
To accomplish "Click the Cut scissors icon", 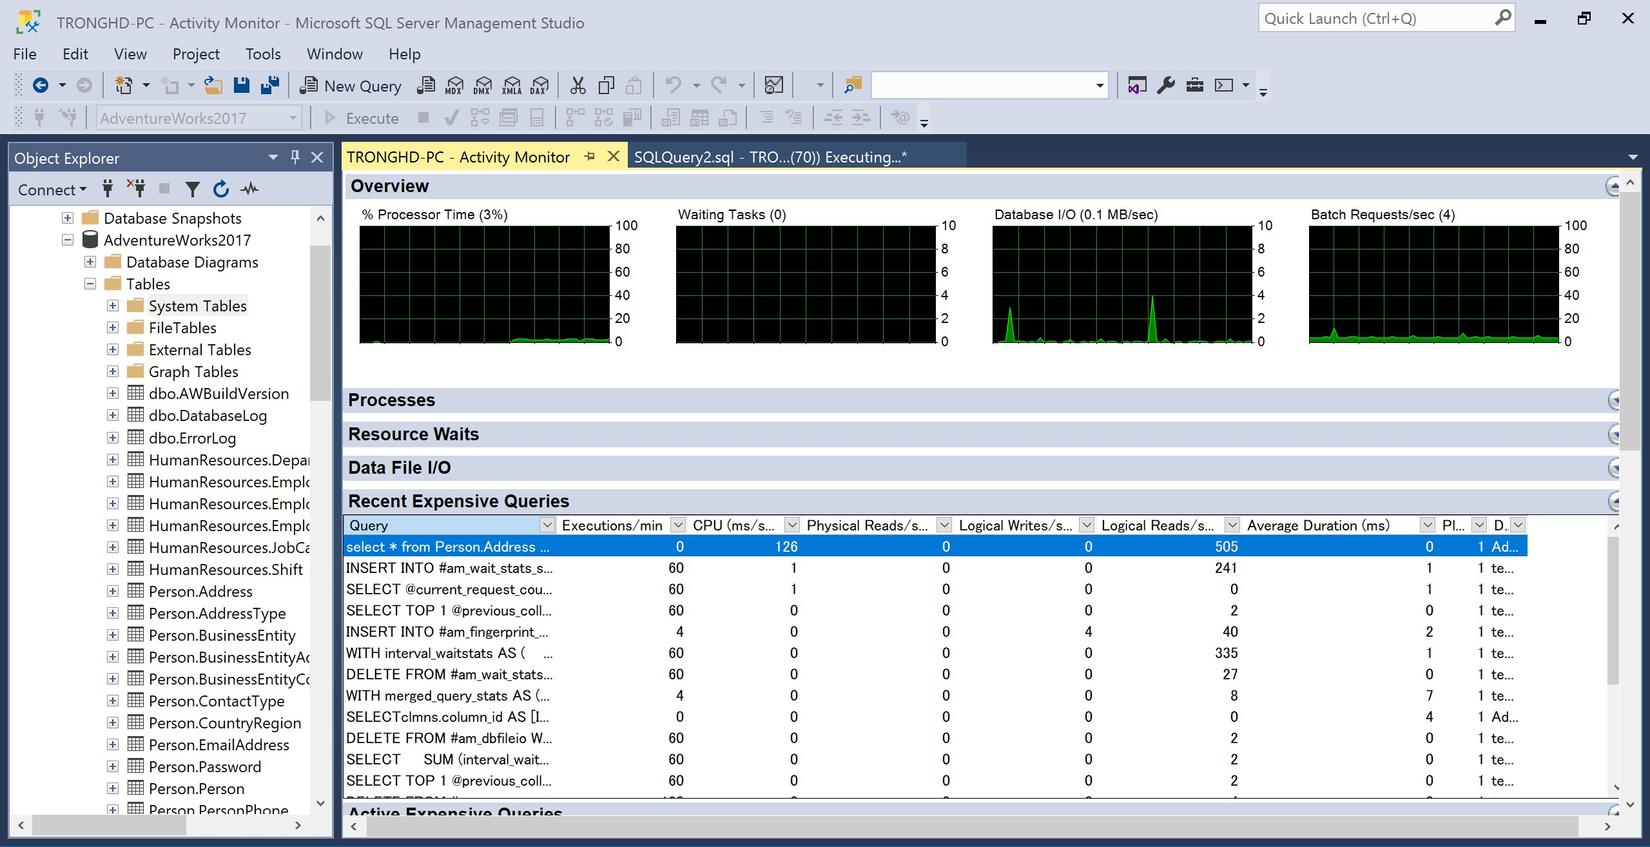I will click(x=577, y=86).
